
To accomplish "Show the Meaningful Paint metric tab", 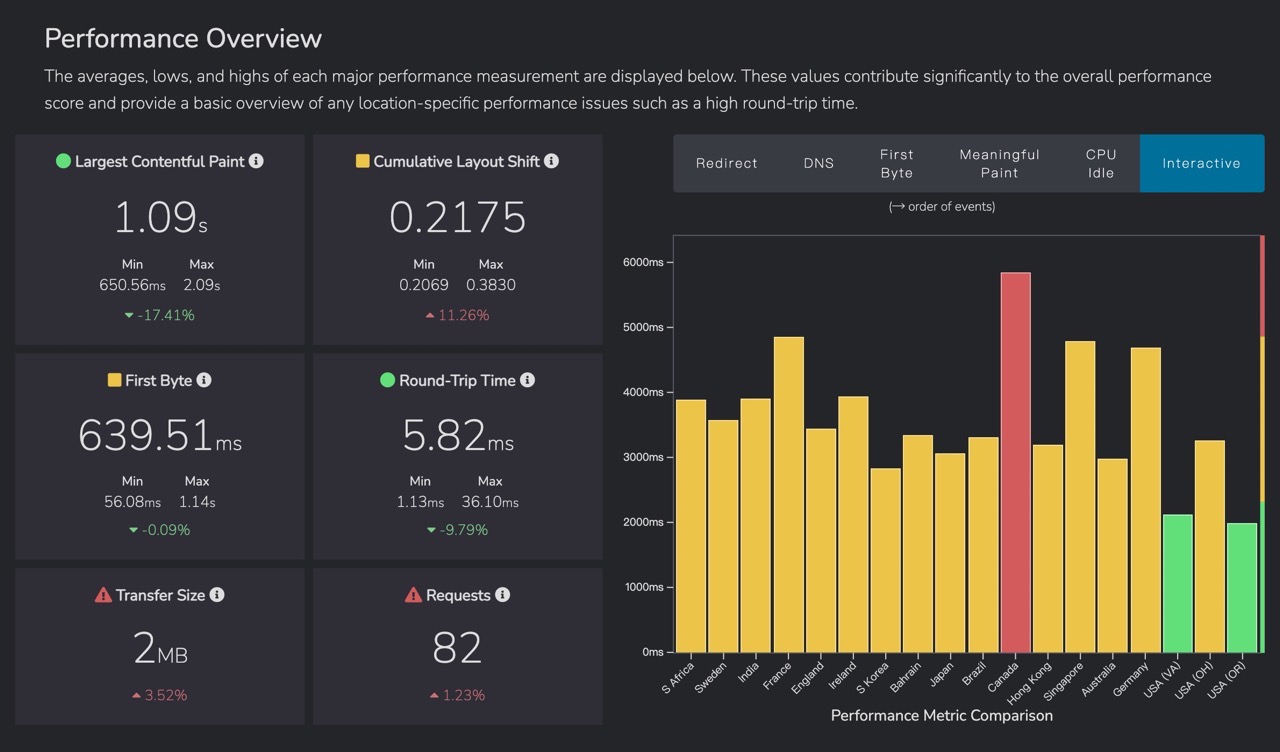I will [1000, 163].
